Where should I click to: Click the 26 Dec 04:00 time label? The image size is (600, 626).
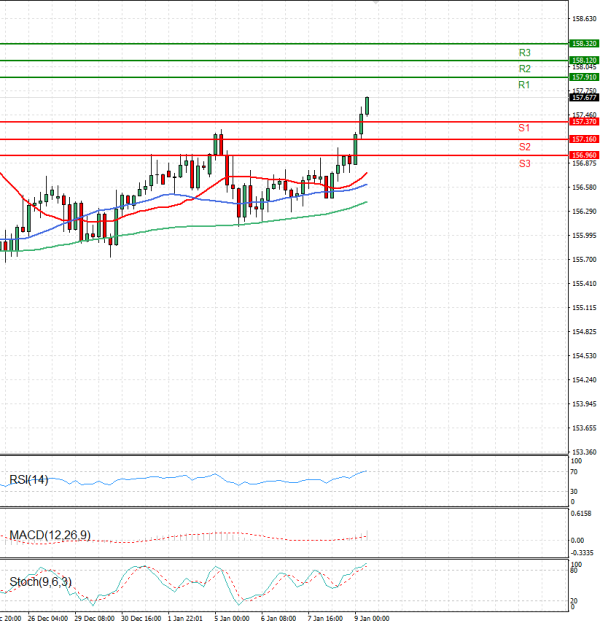tap(46, 619)
